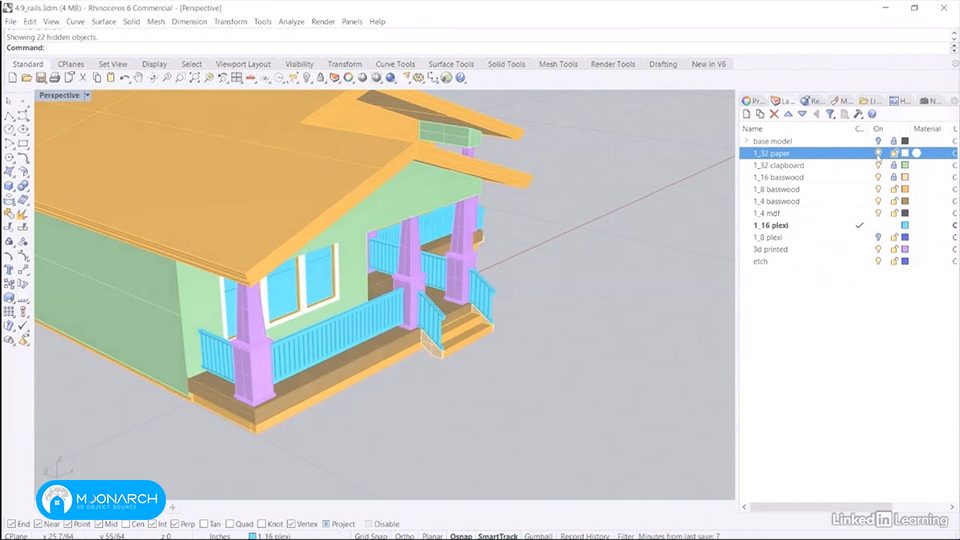This screenshot has width=960, height=540.
Task: Open the Analyze menu
Action: tap(291, 21)
